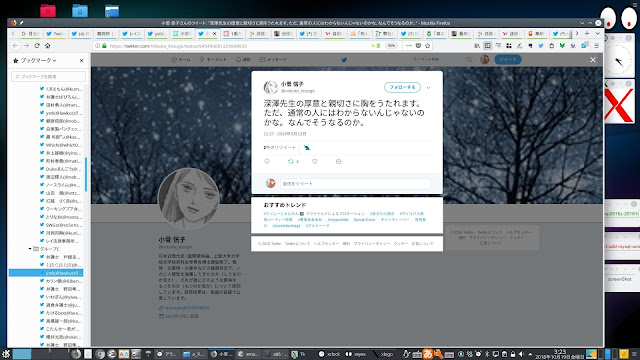The image size is (640, 360).
Task: Close the current active tab
Action: pyautogui.click(x=214, y=33)
